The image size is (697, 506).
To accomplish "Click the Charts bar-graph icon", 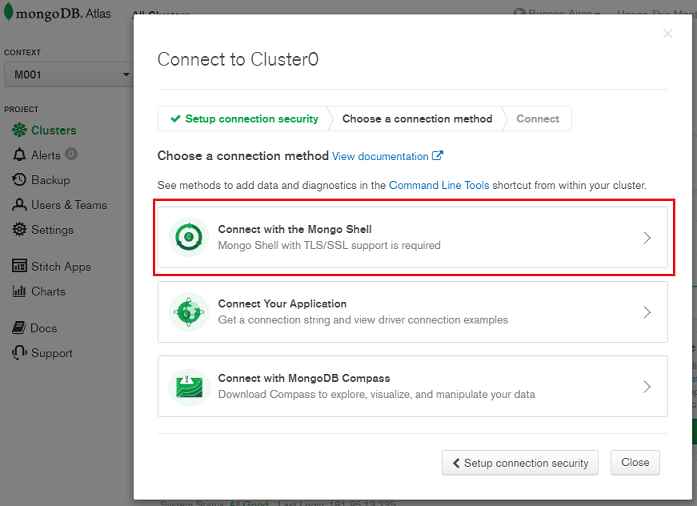I will 19,291.
